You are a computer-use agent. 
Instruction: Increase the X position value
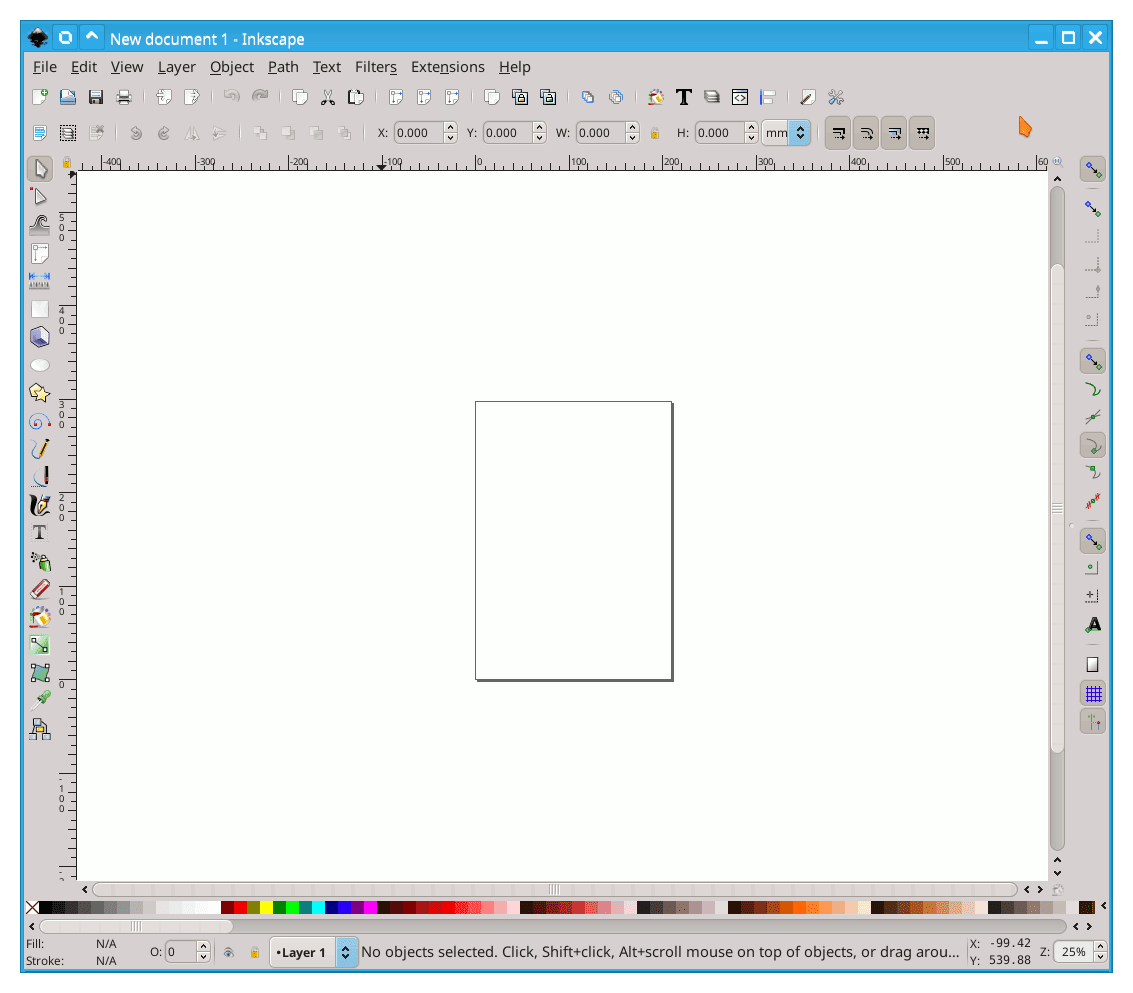click(x=450, y=127)
